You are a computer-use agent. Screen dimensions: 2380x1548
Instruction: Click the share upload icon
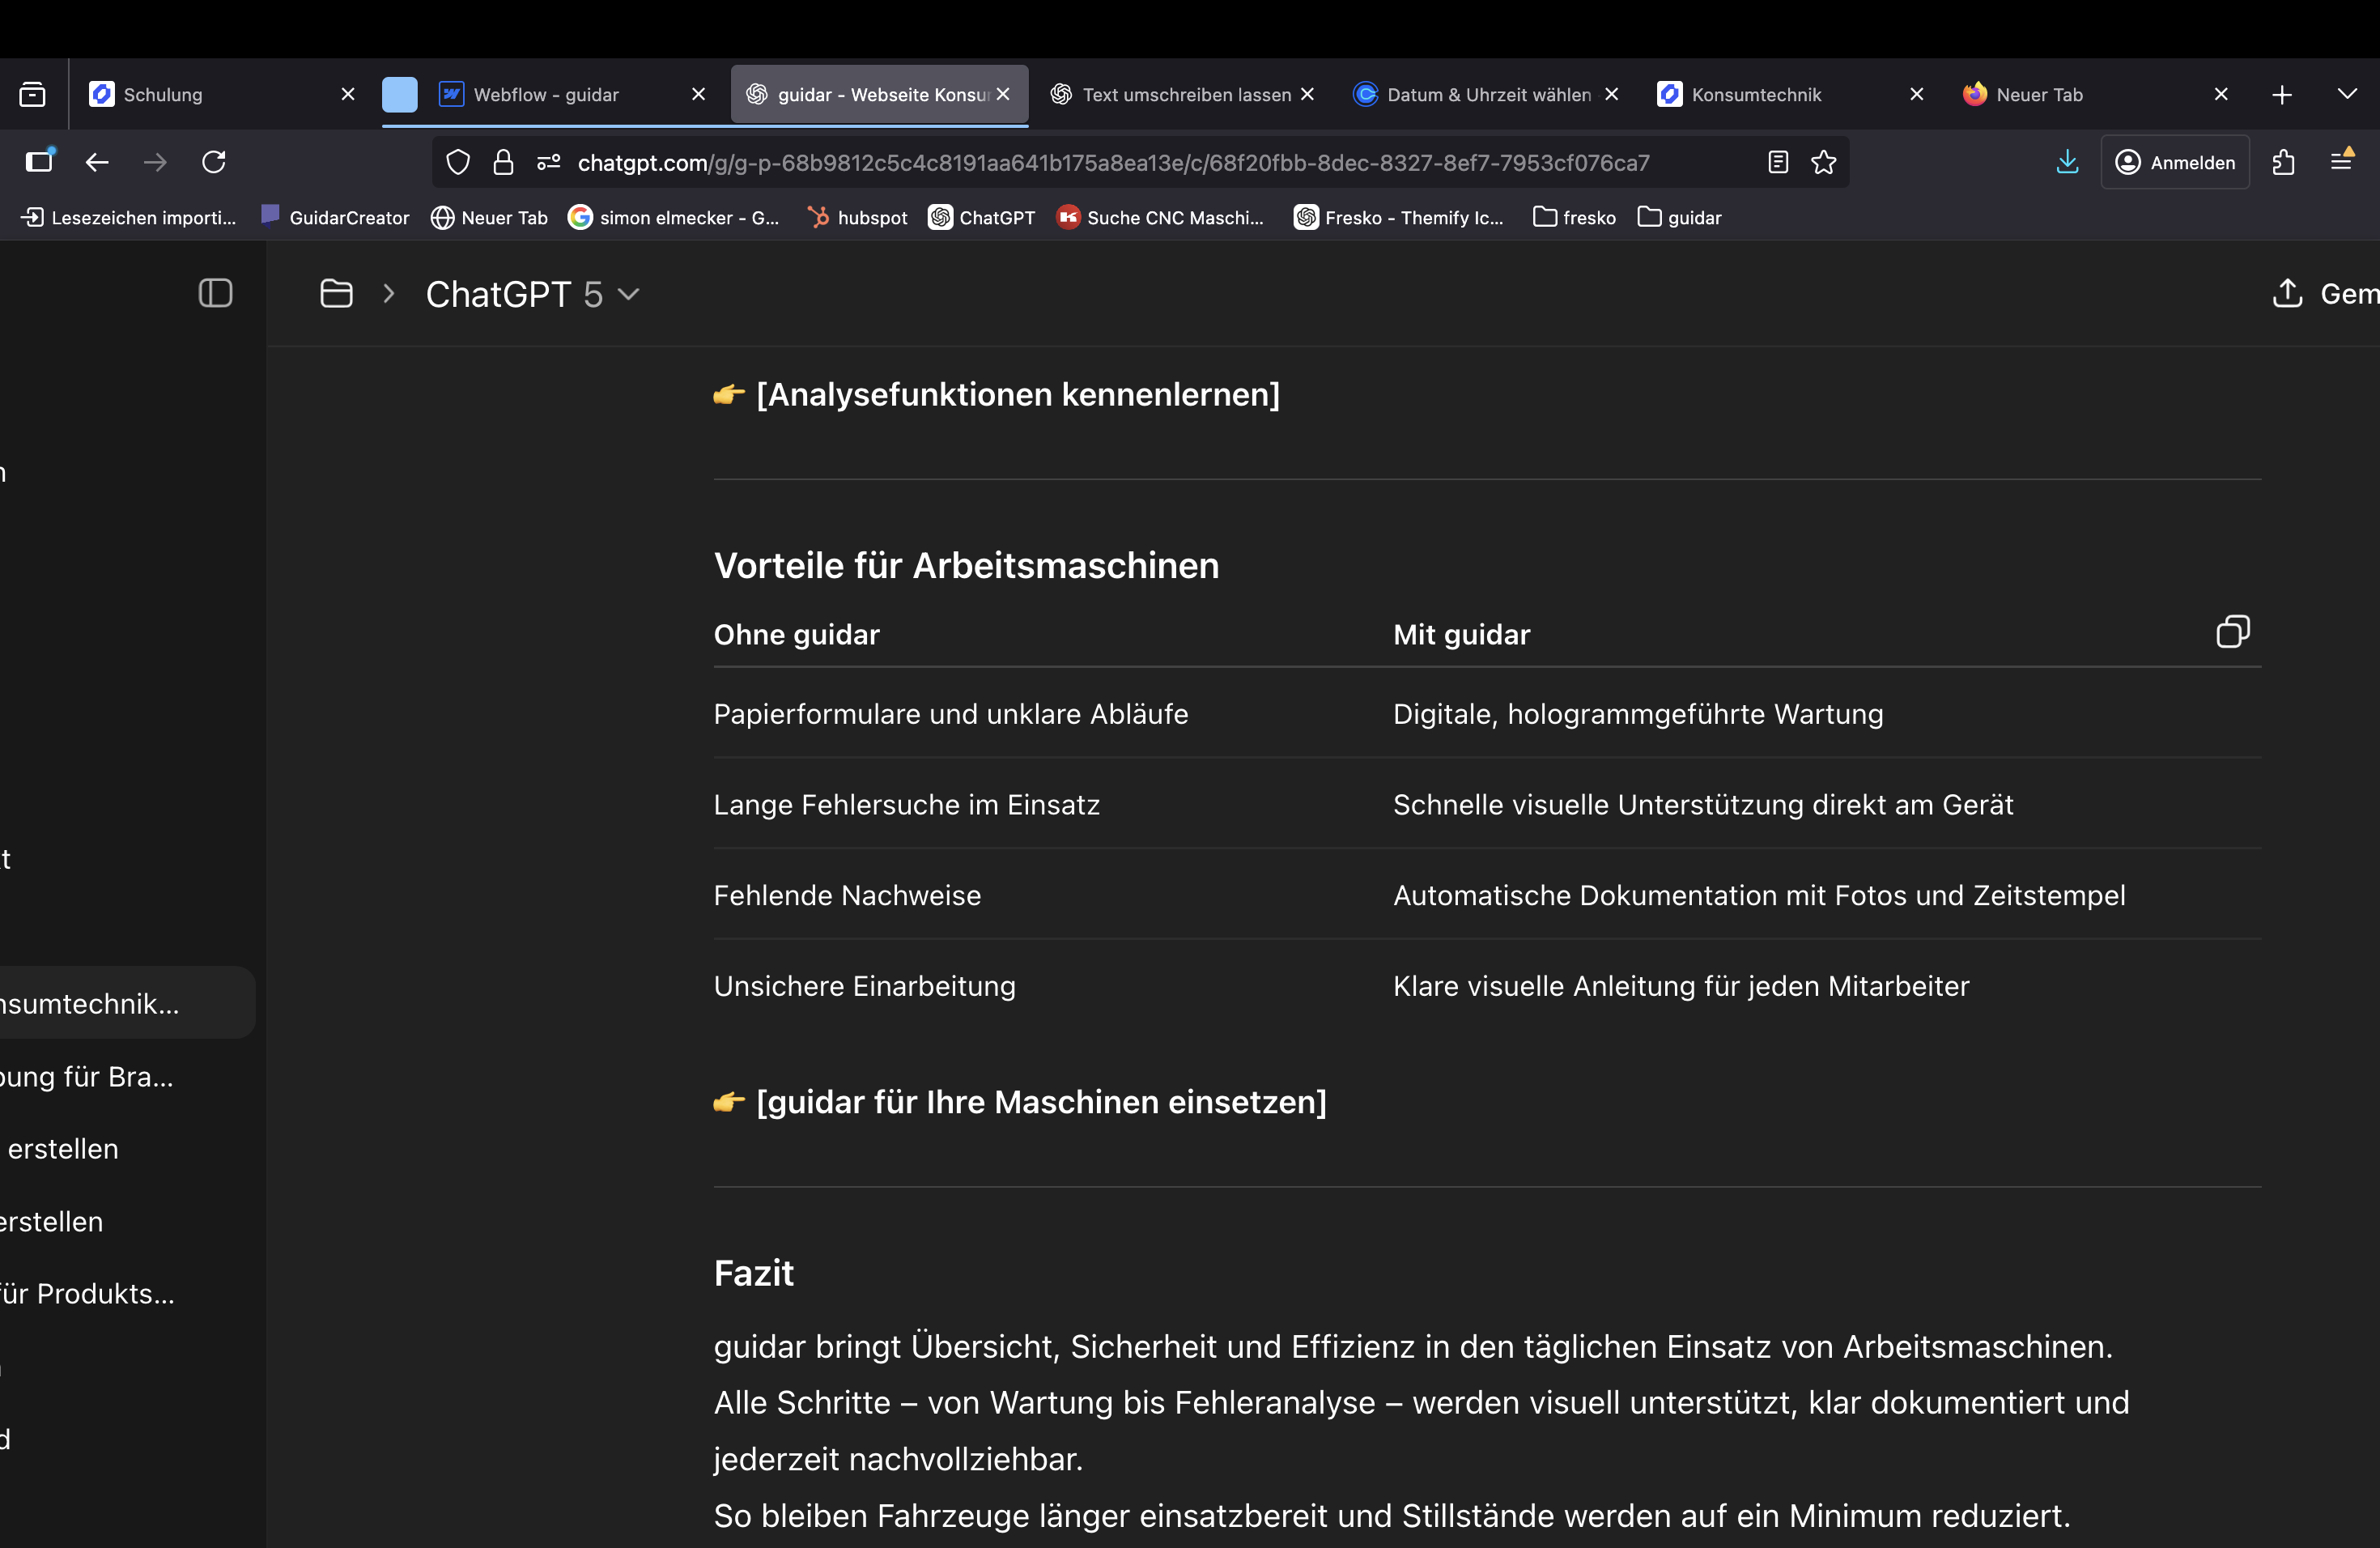(x=2287, y=293)
